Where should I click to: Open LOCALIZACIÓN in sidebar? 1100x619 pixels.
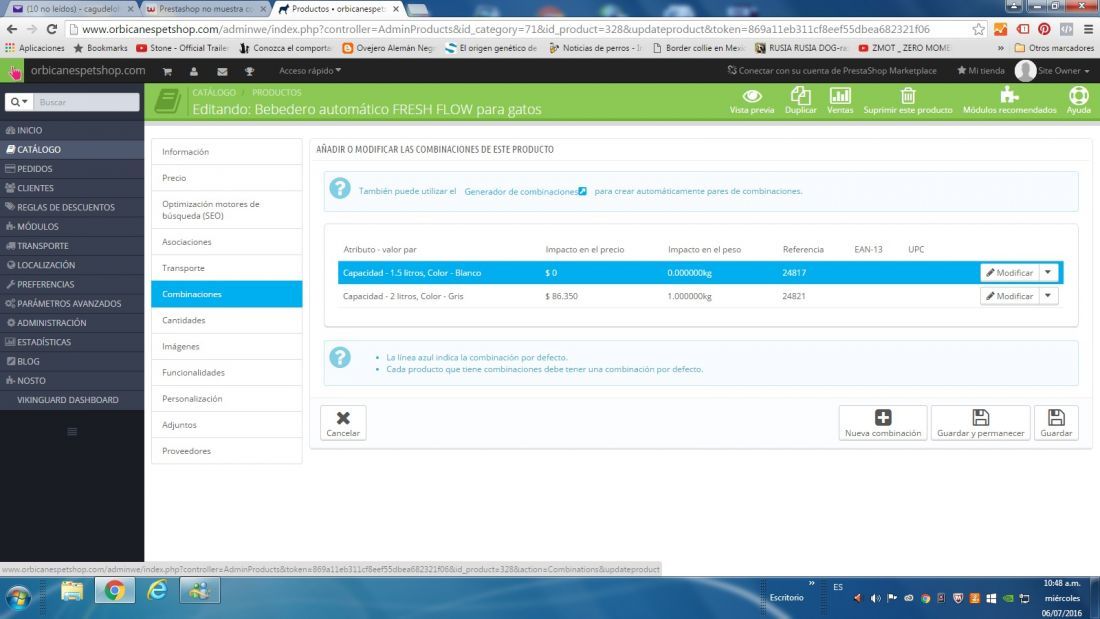coord(72,265)
